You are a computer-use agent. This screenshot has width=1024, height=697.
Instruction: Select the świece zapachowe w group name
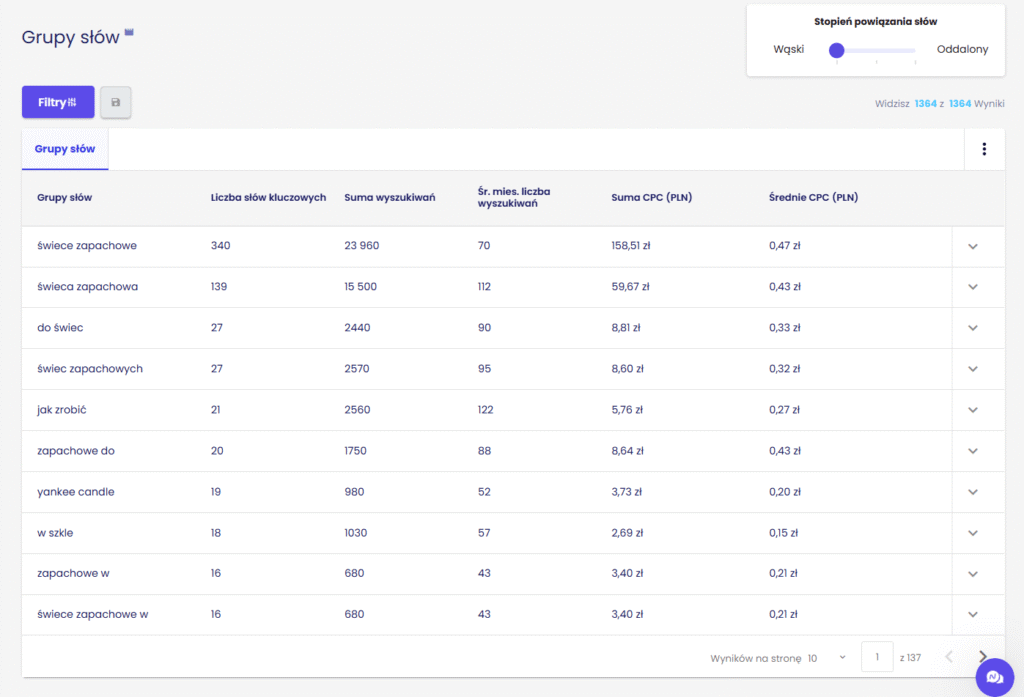point(93,614)
